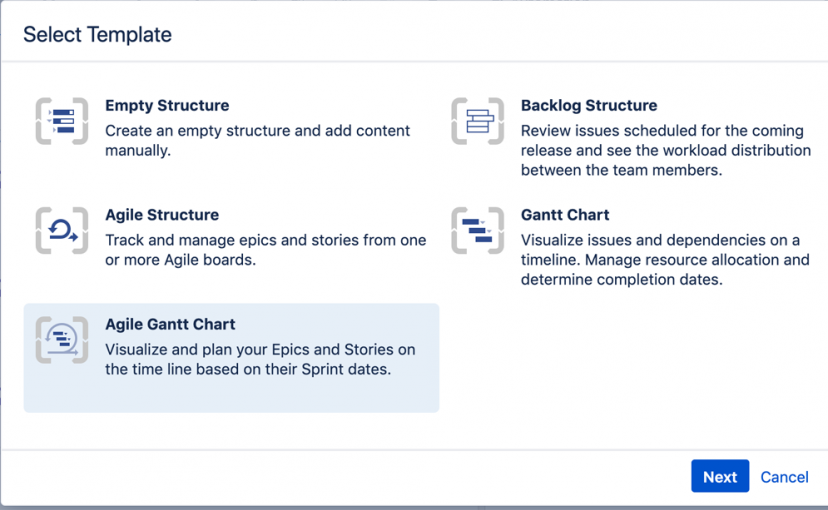Viewport: 828px width, 510px height.
Task: Click the "Select Template" dialog title
Action: (x=98, y=35)
